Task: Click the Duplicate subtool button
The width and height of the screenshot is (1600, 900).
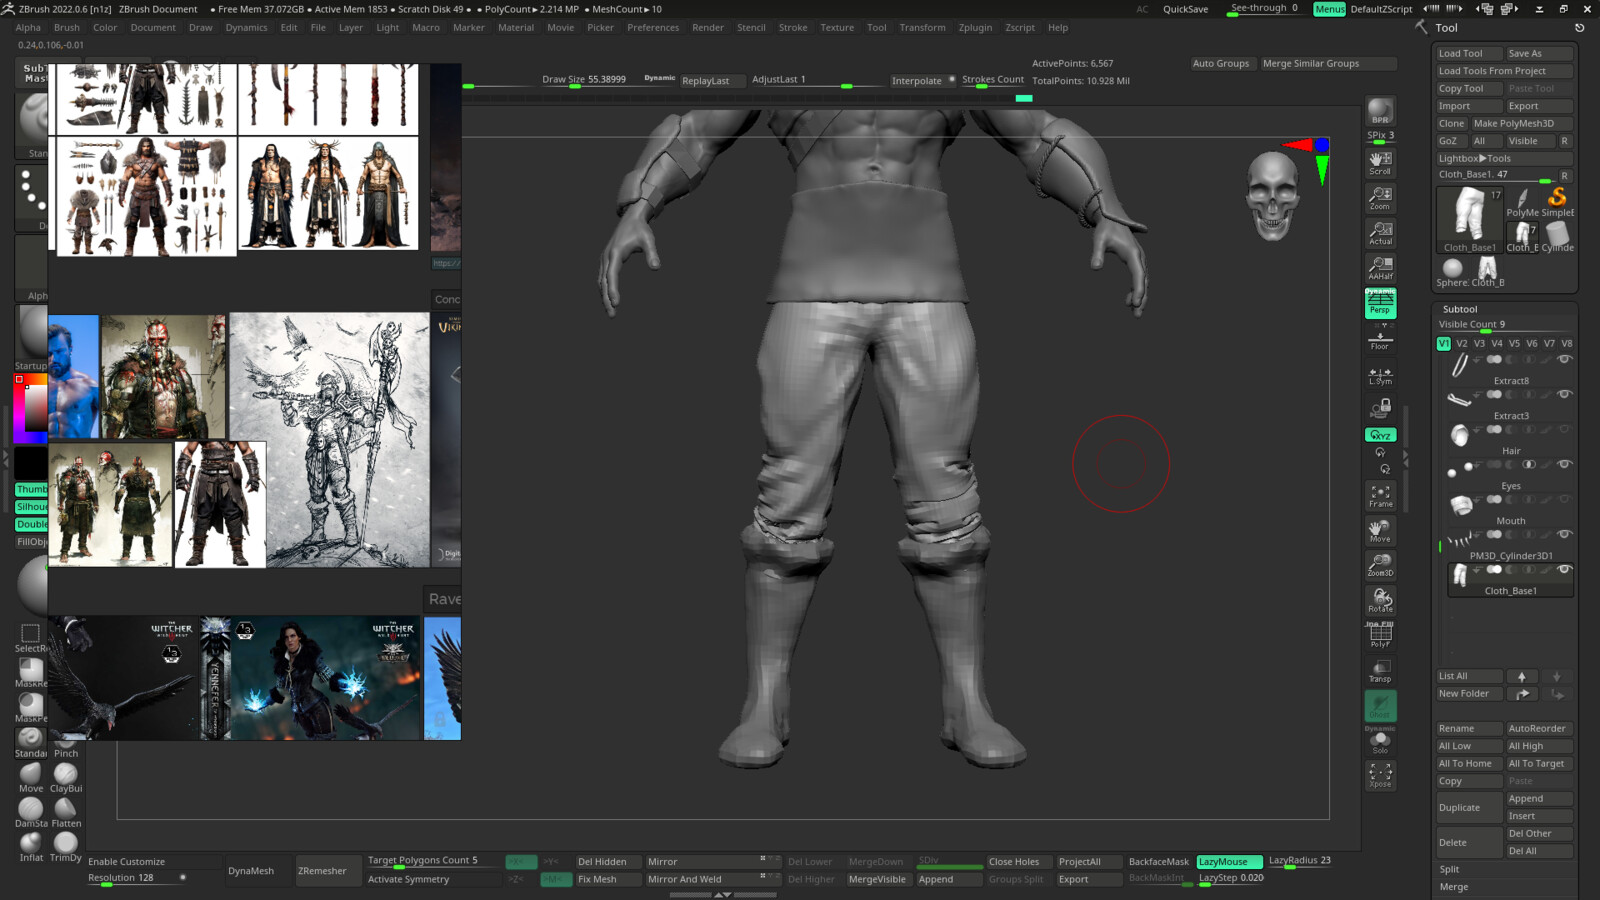Action: coord(1469,807)
